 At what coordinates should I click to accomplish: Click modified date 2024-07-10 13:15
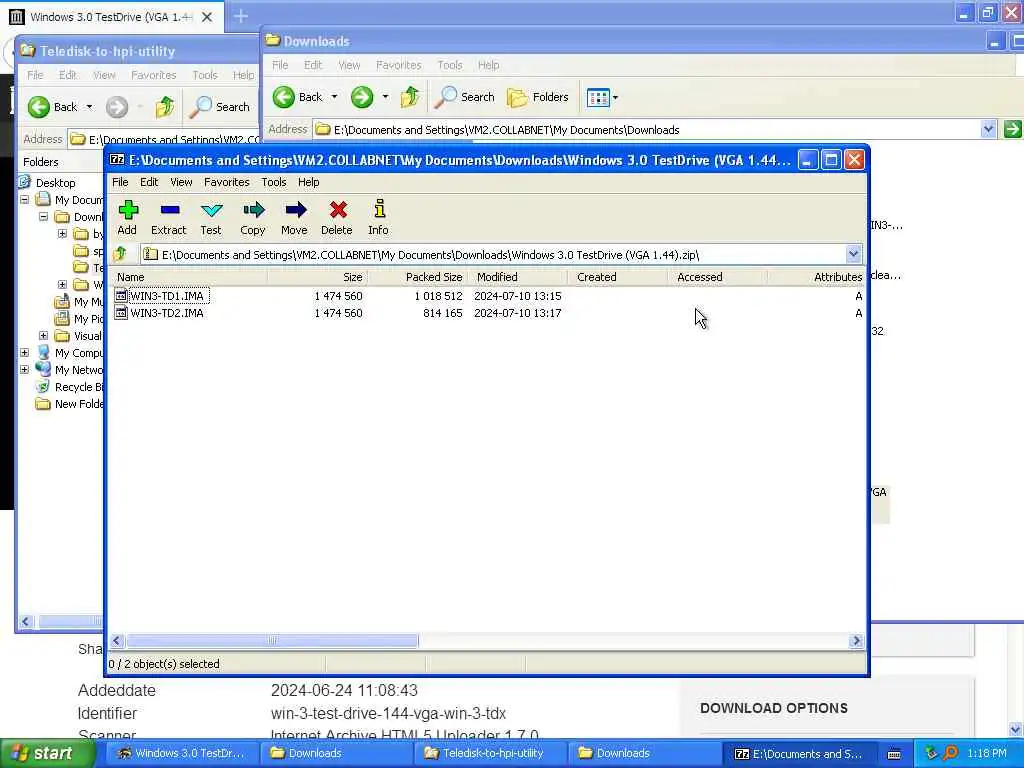tap(518, 296)
